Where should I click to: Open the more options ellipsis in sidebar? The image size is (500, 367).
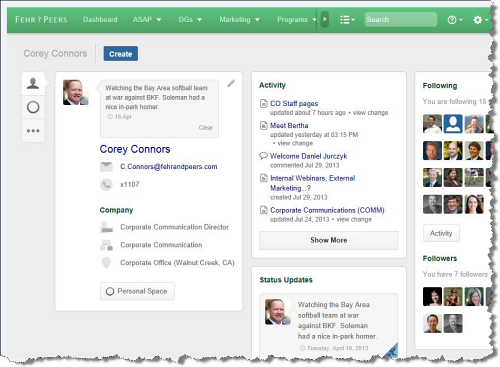(x=33, y=131)
